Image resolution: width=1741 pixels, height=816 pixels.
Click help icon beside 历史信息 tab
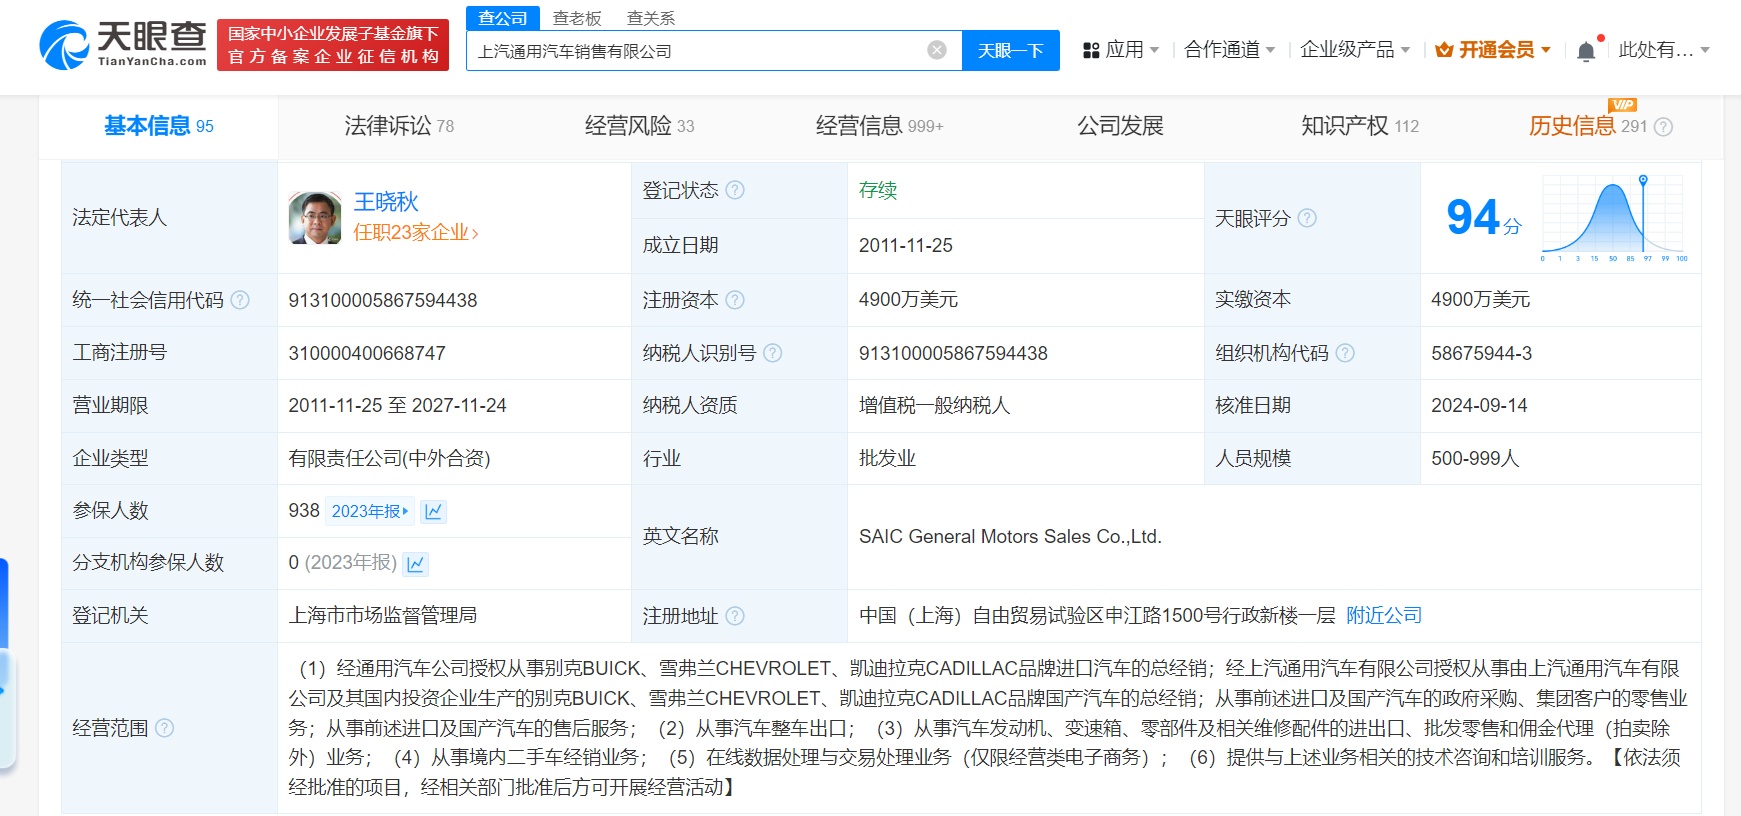pyautogui.click(x=1663, y=127)
